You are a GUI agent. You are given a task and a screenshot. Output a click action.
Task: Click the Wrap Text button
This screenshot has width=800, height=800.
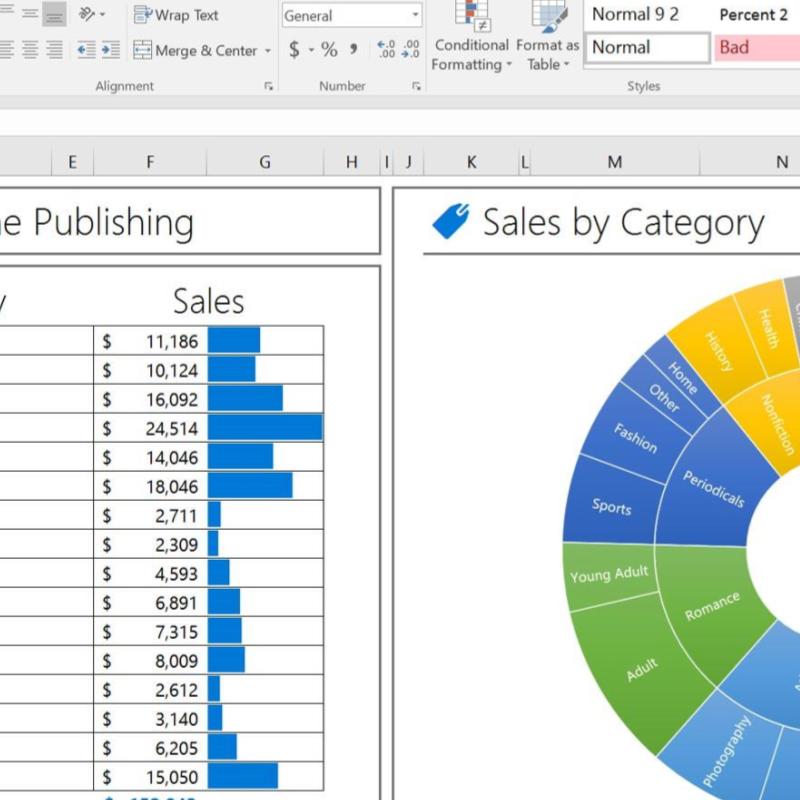(x=176, y=16)
